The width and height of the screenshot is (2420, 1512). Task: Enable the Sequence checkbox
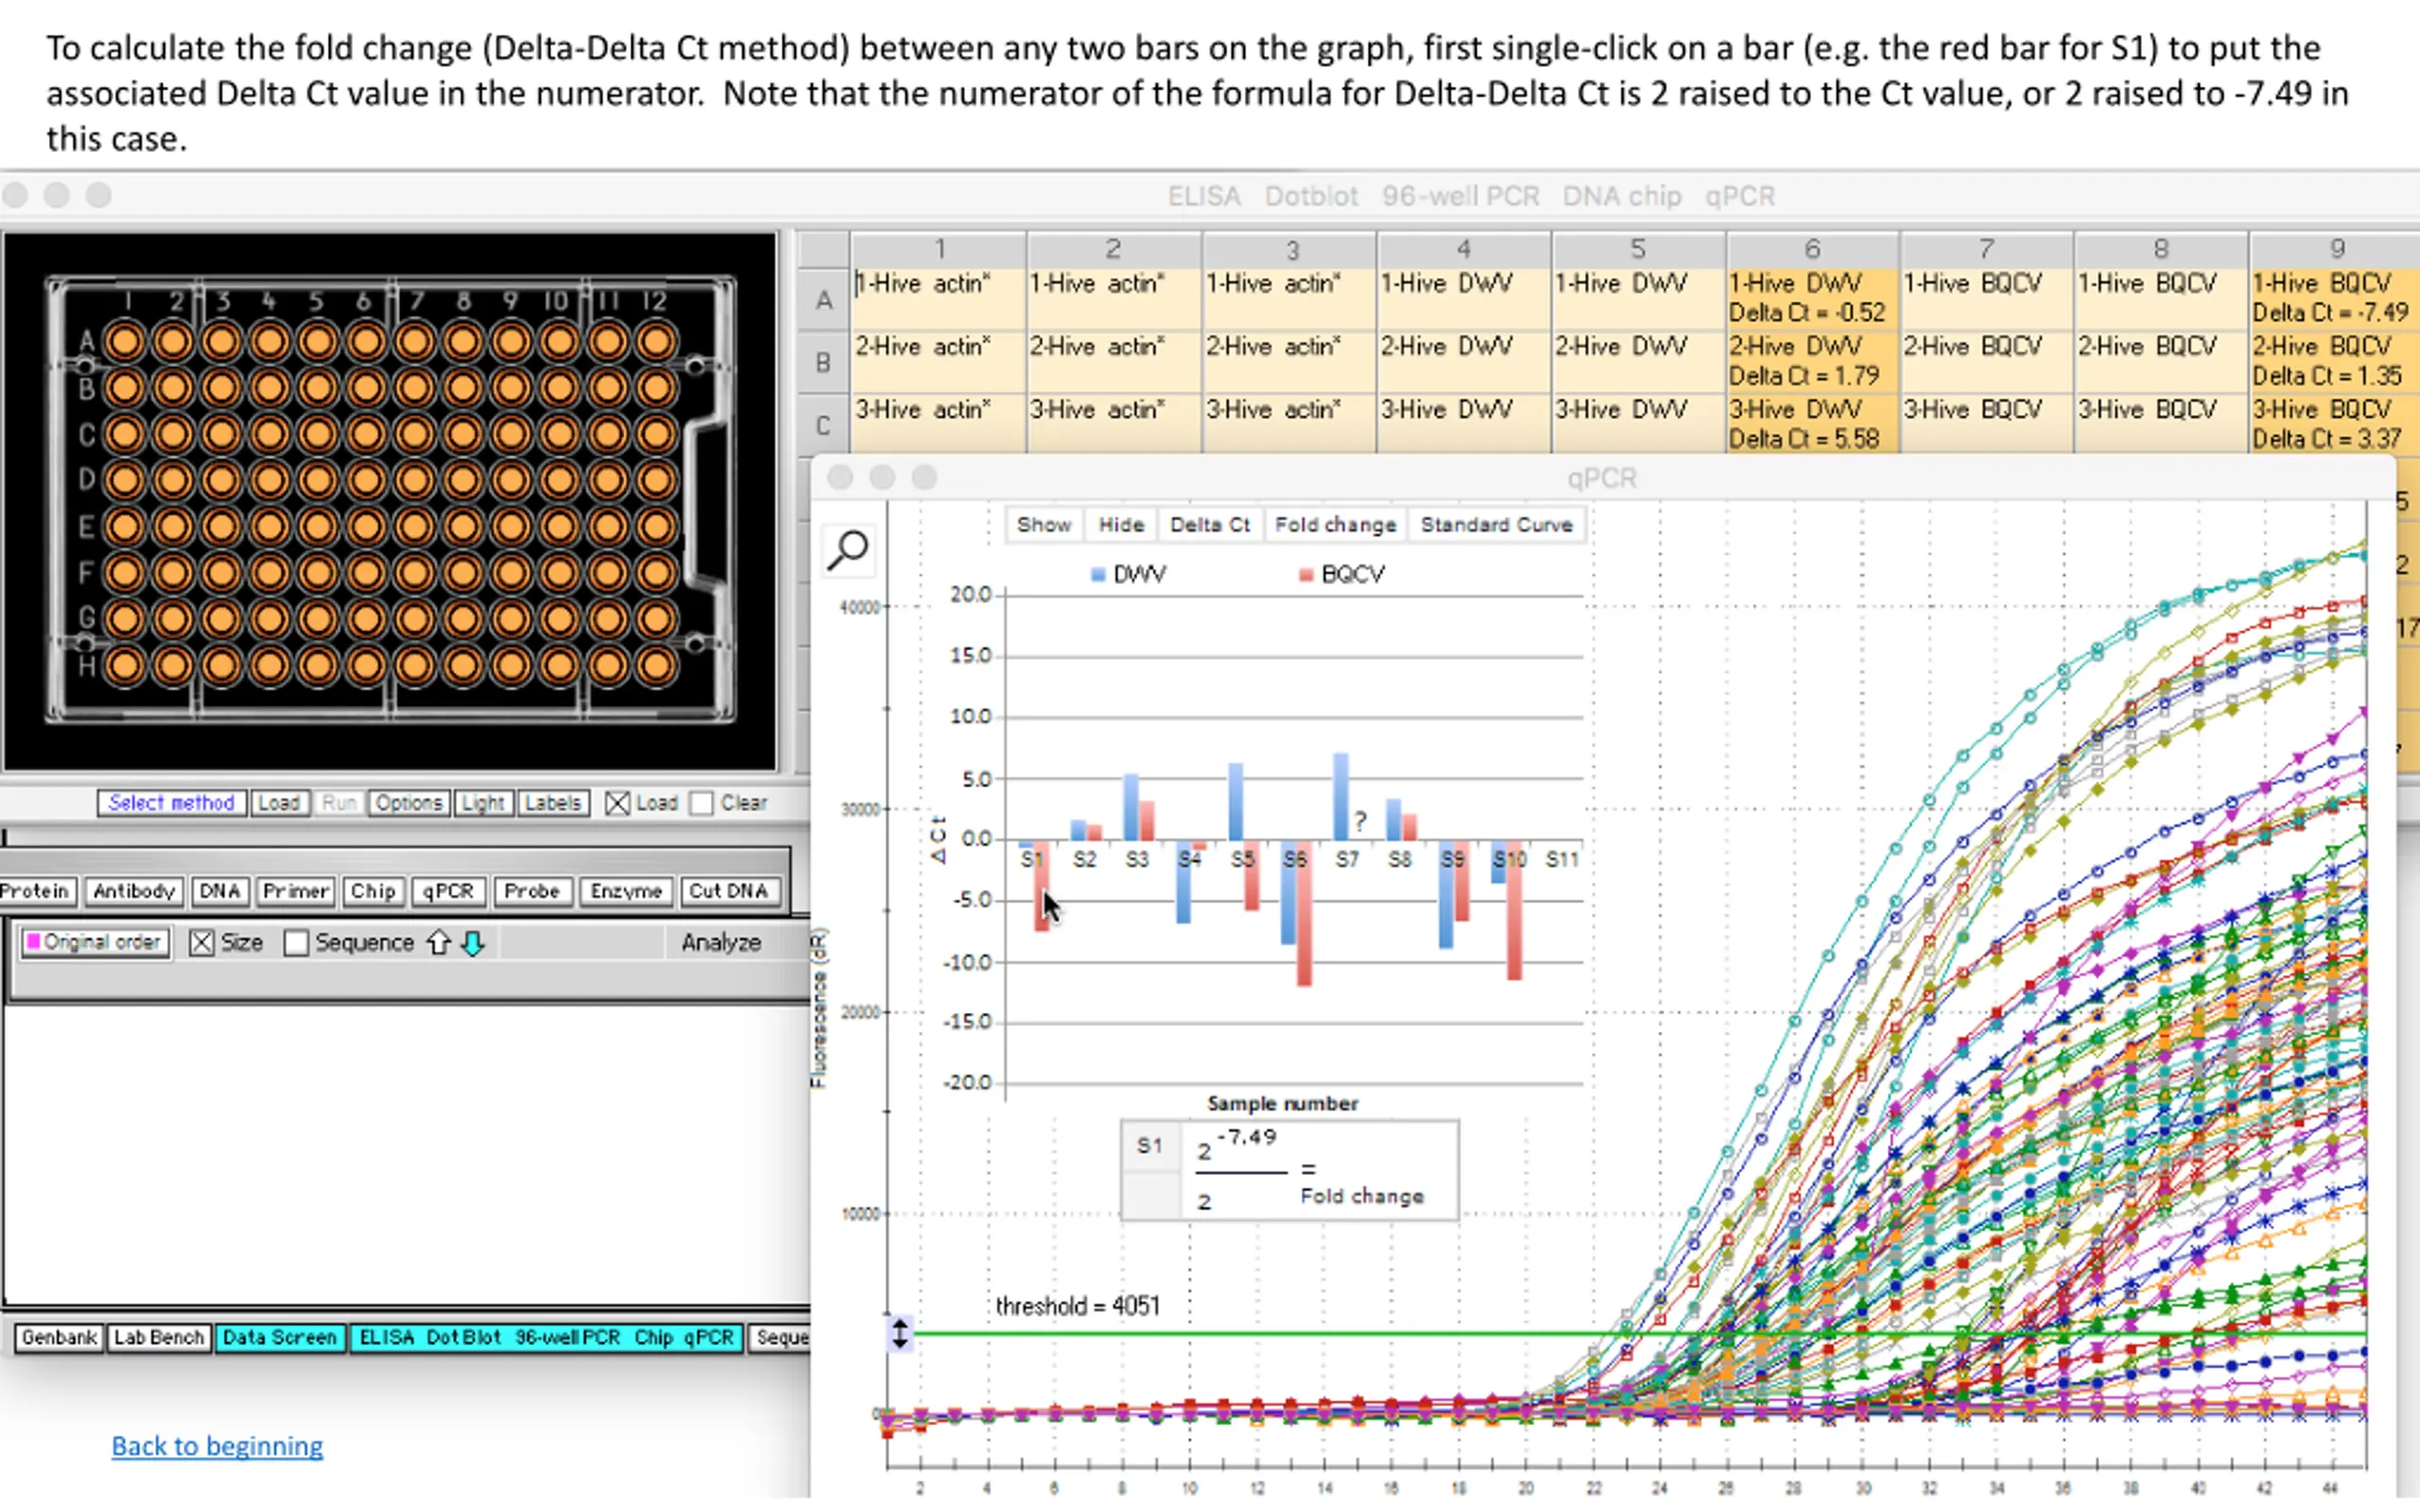296,943
